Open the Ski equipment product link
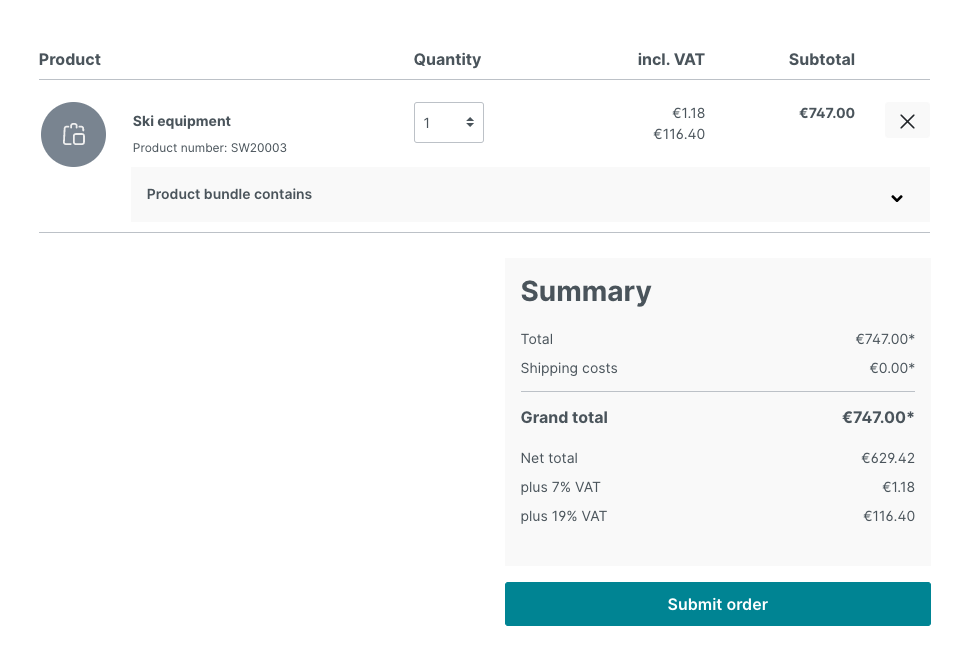This screenshot has height=667, width=962. tap(182, 121)
